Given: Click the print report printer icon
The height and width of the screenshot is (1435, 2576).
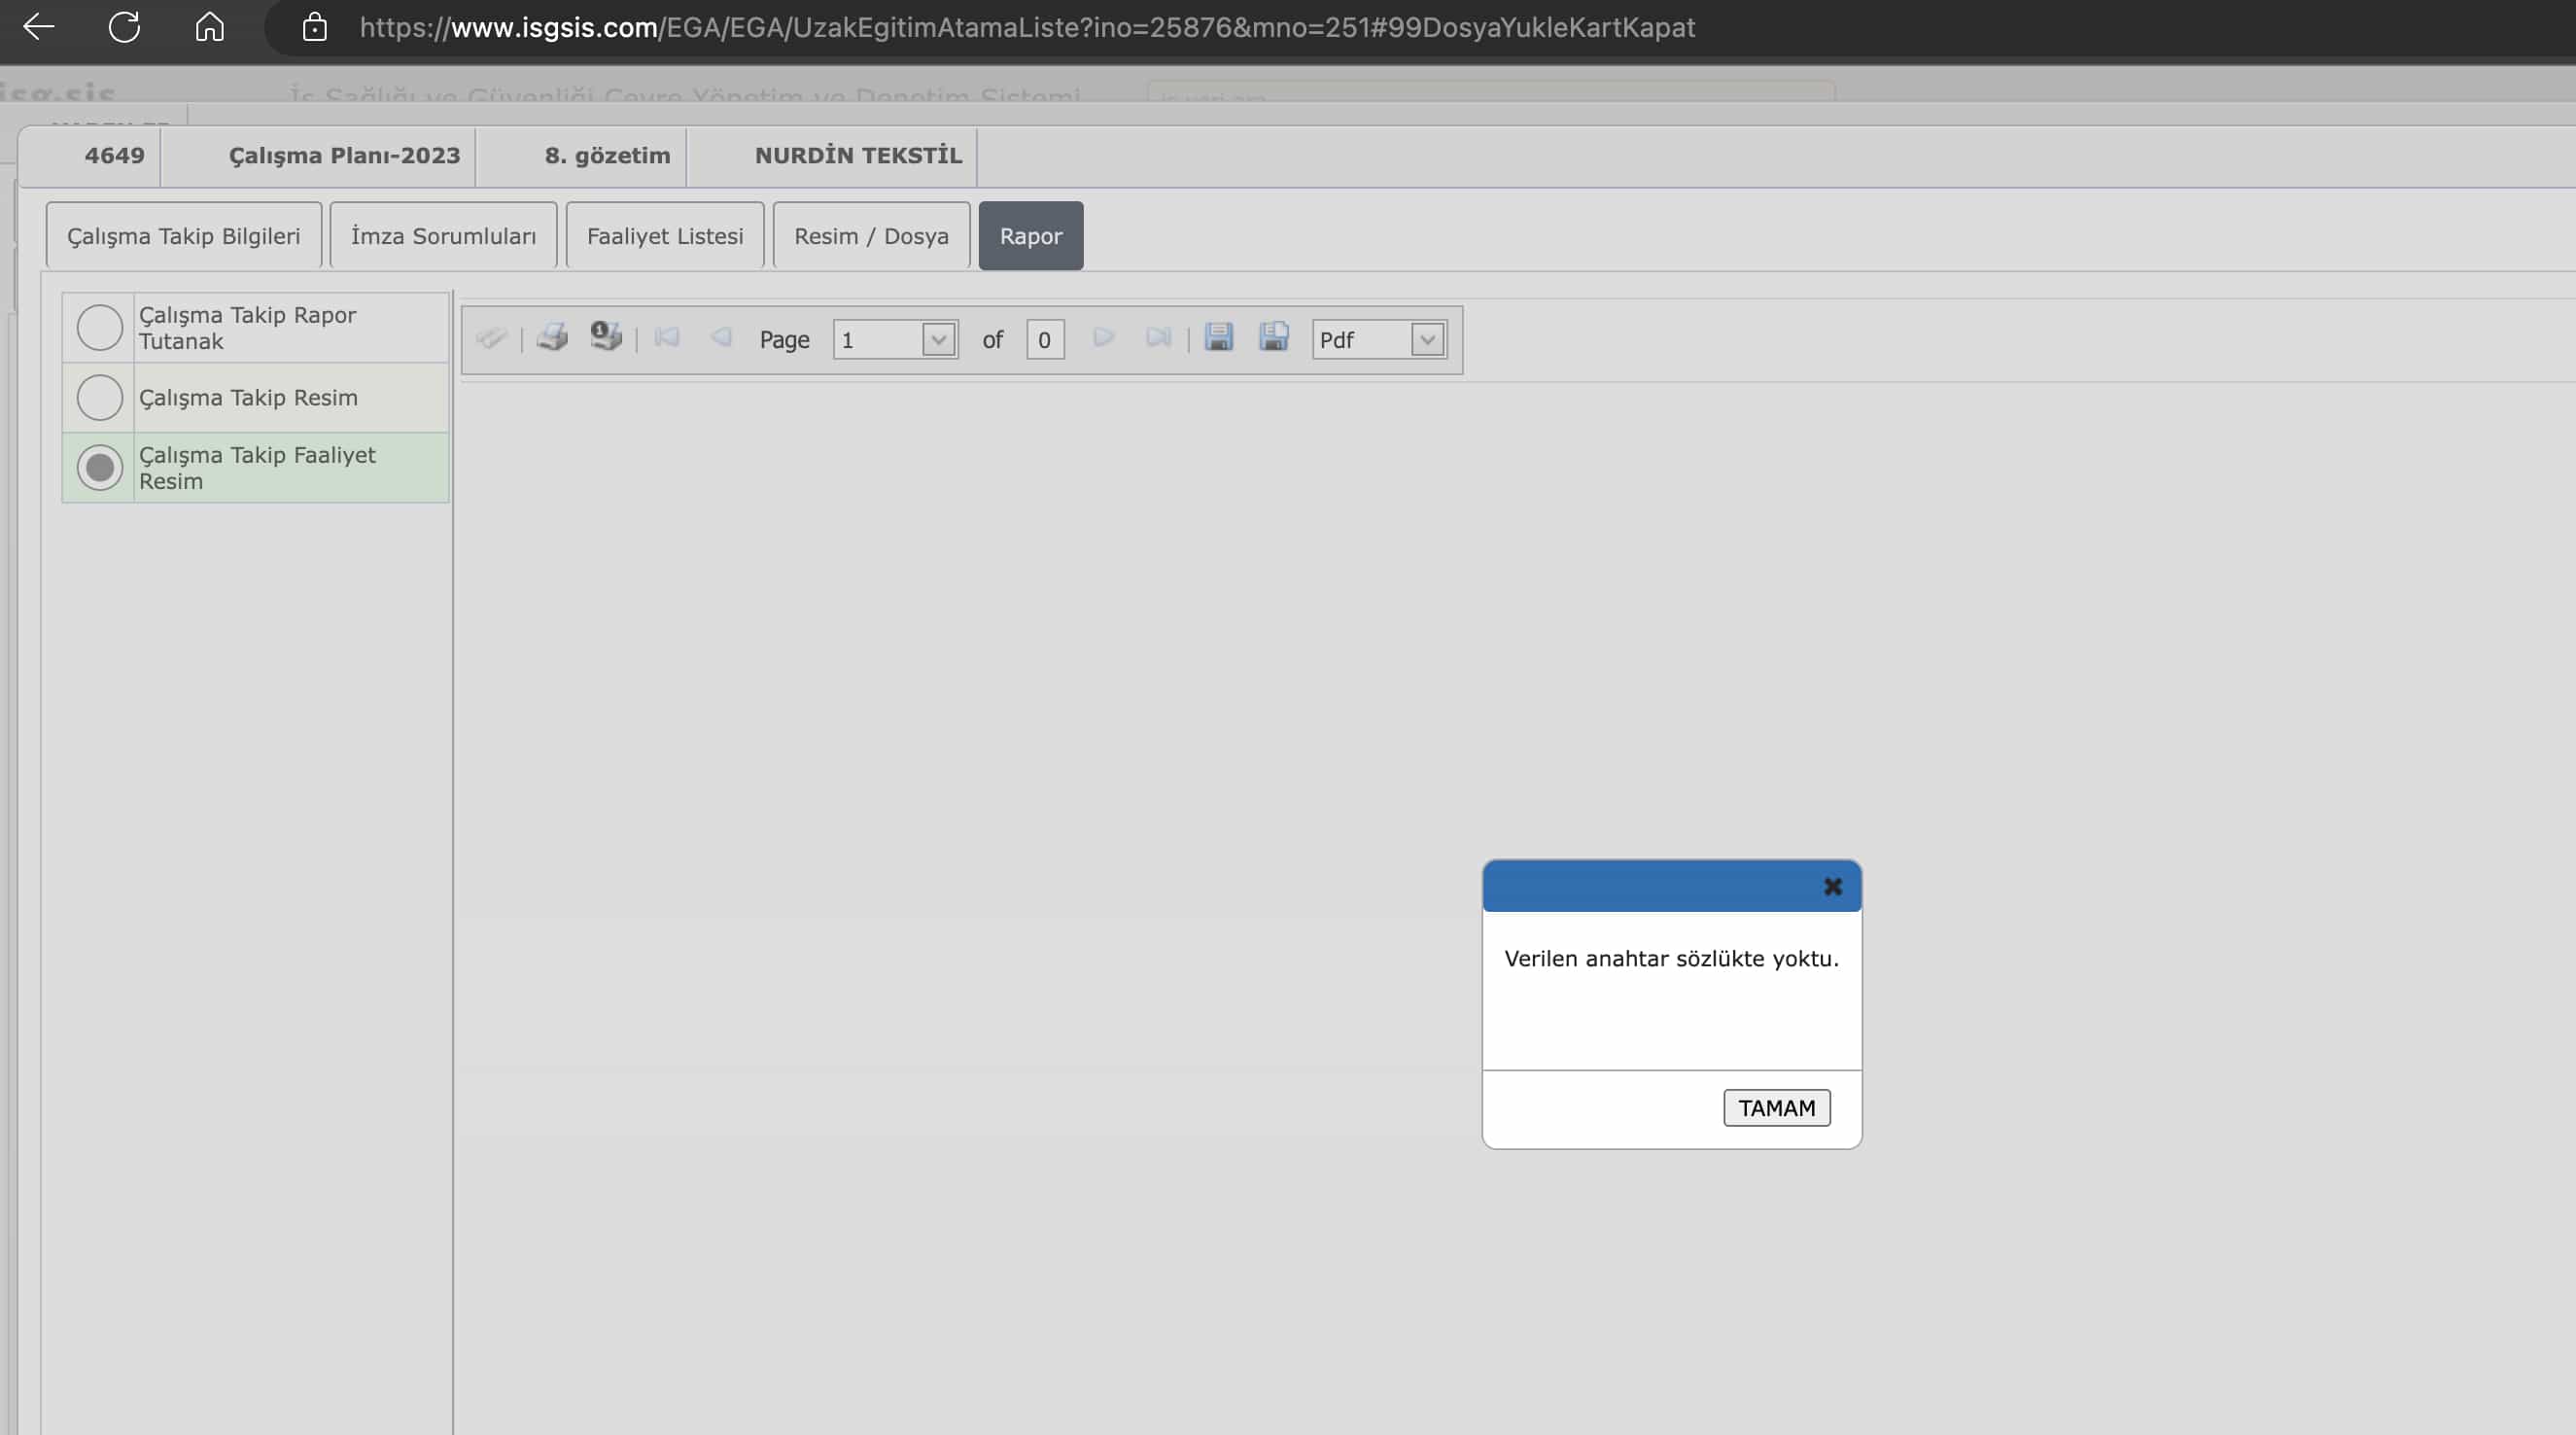Looking at the screenshot, I should click(552, 338).
